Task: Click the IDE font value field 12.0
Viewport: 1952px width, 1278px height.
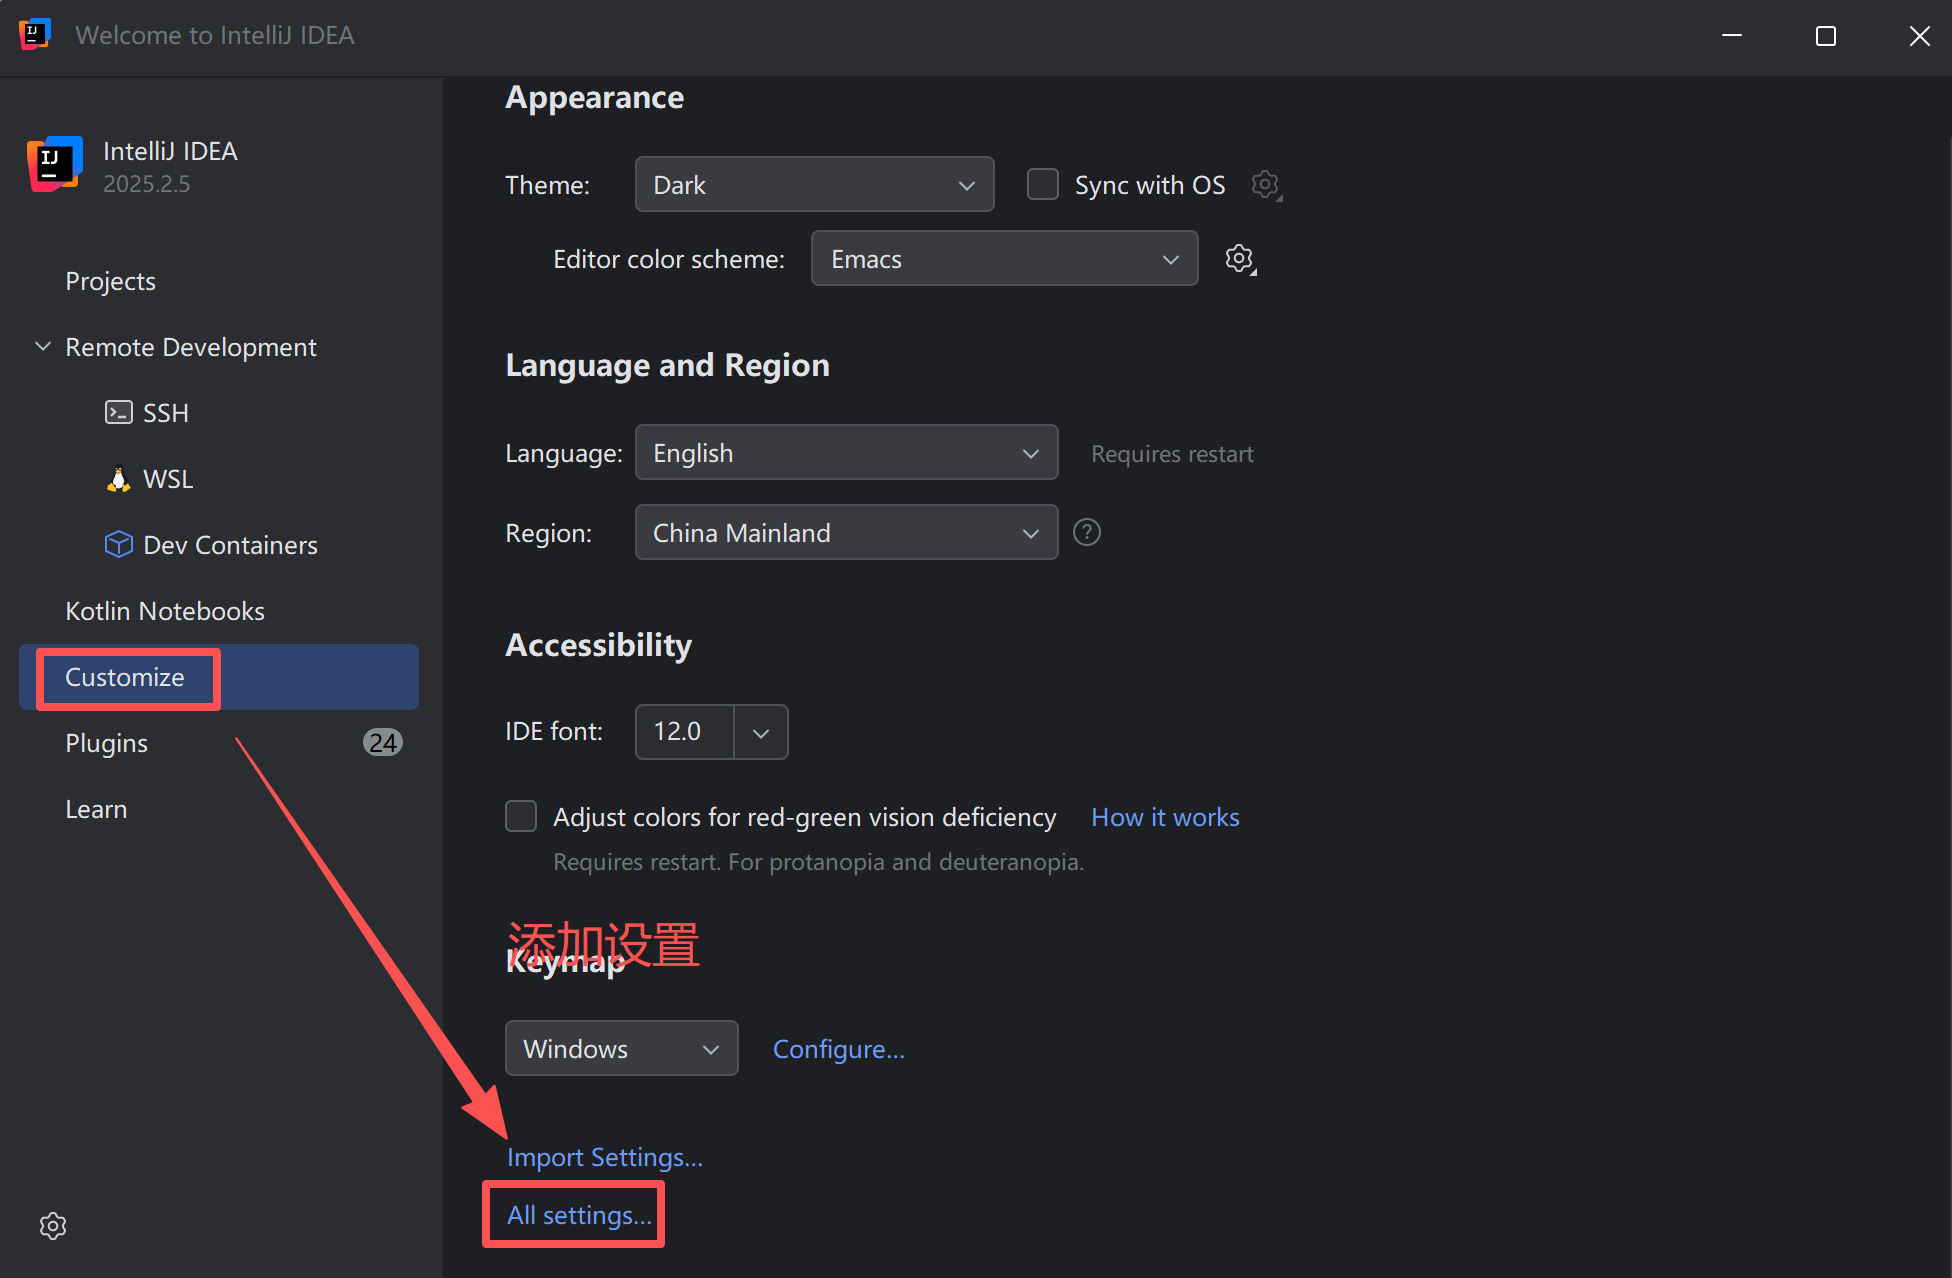Action: click(x=685, y=732)
